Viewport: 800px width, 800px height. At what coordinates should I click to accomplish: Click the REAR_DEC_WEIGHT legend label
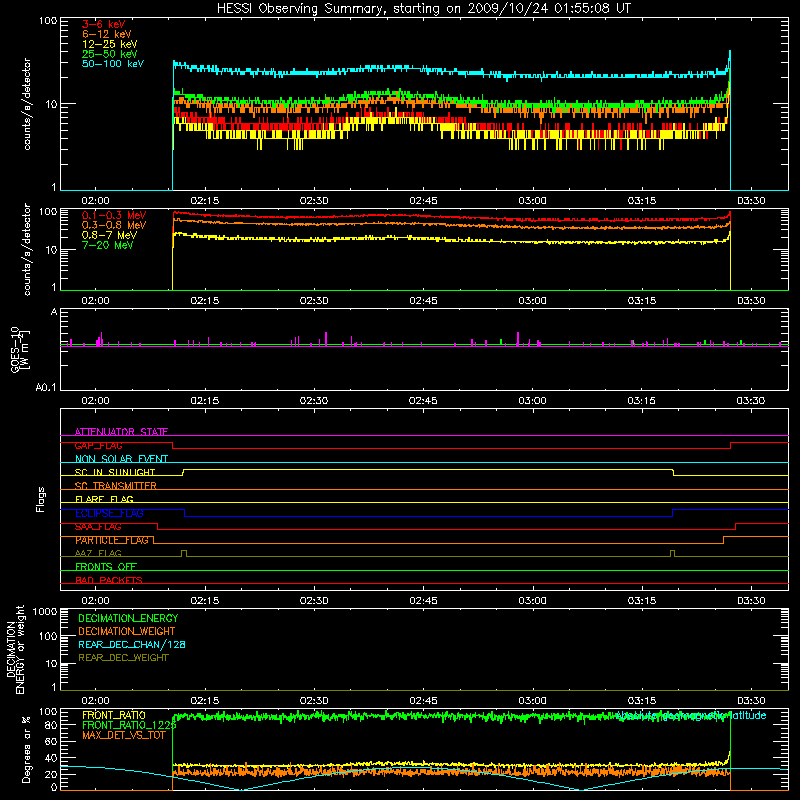tap(123, 658)
